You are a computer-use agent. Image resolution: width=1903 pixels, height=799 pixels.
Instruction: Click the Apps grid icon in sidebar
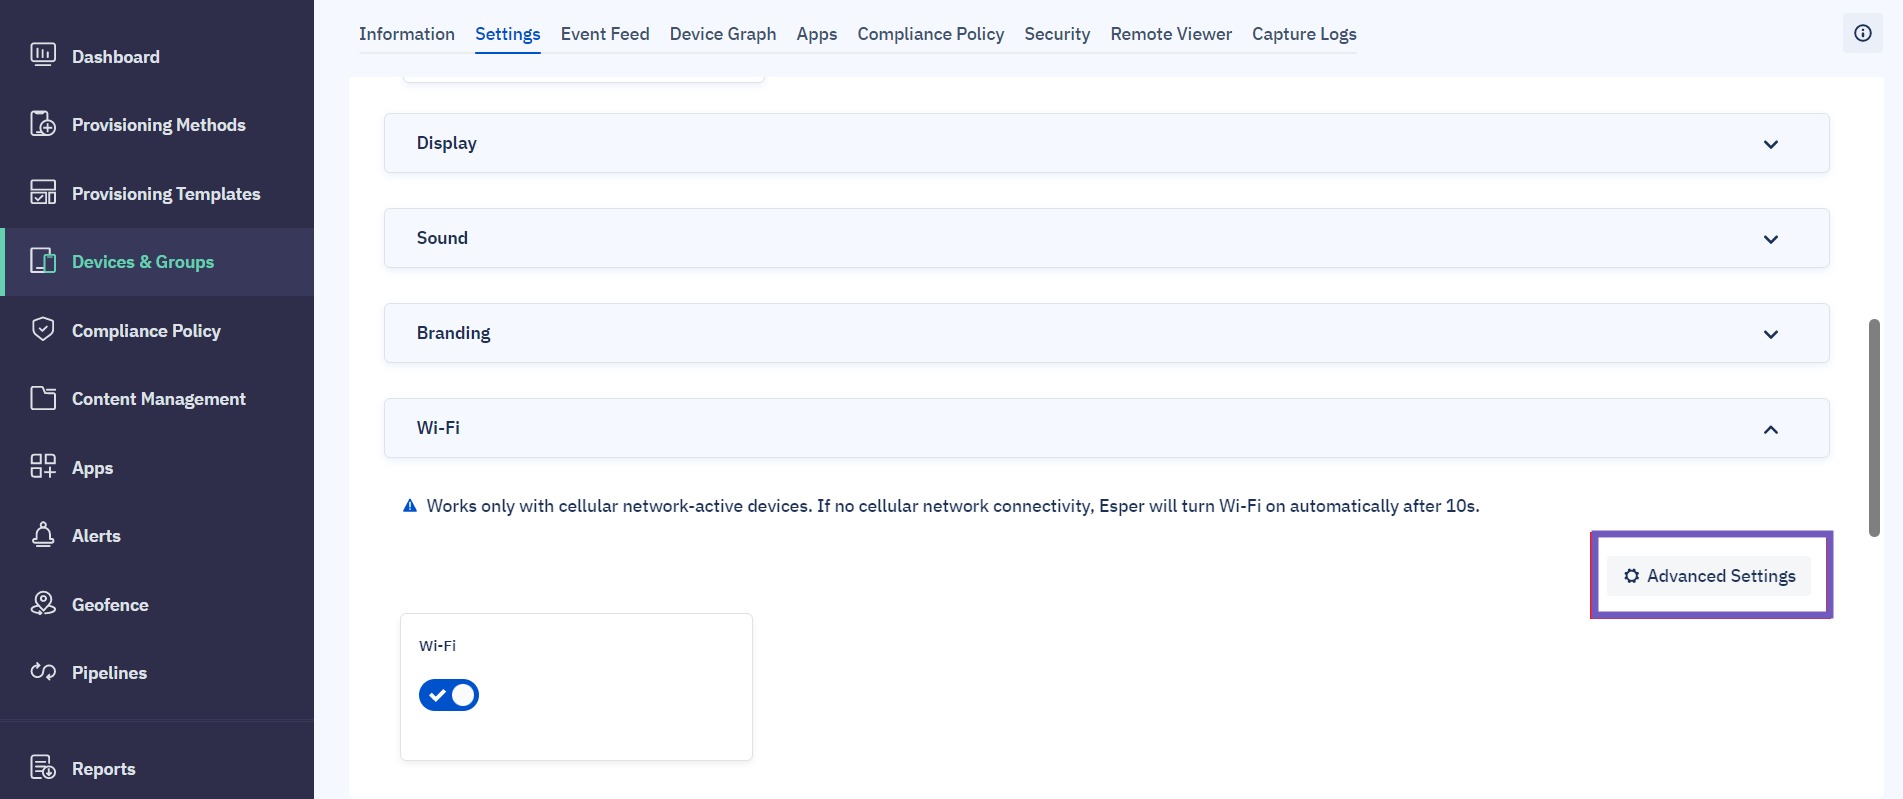point(43,466)
